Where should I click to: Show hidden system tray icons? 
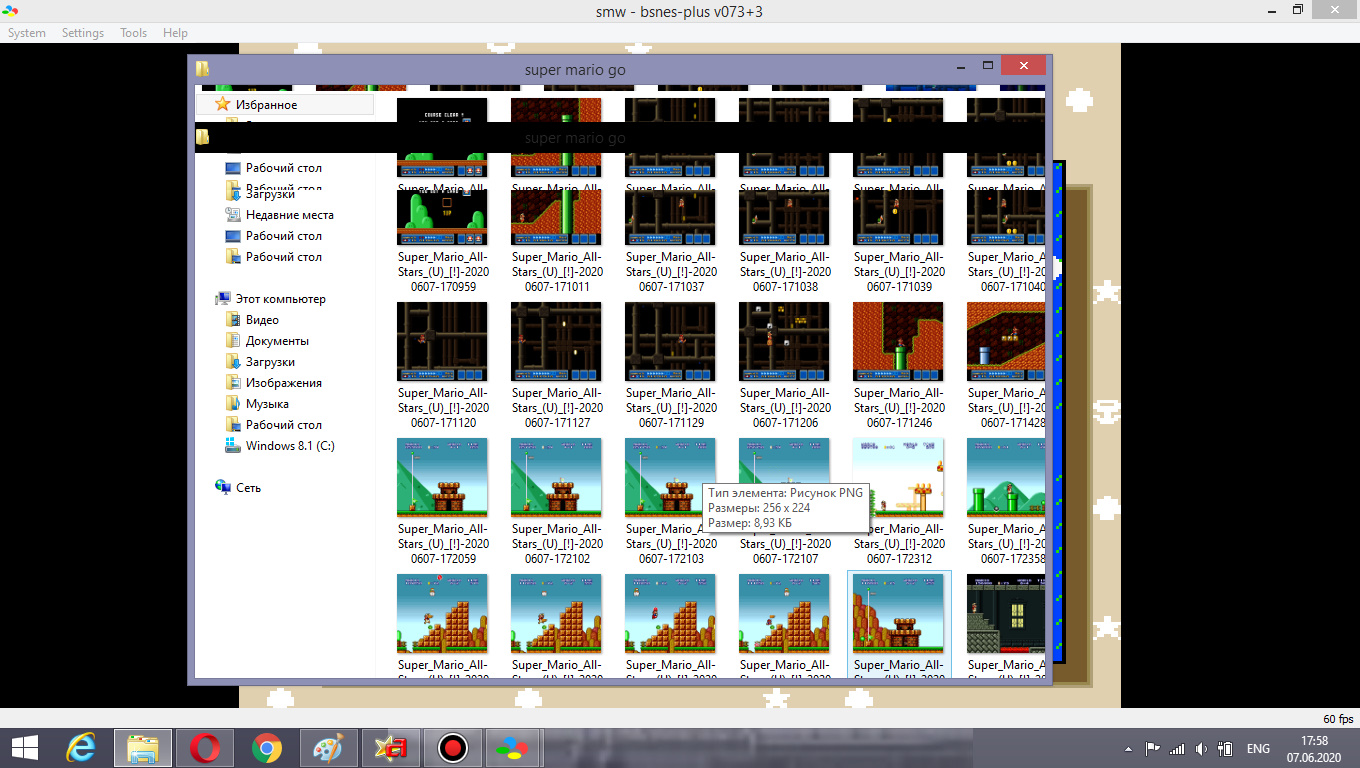pos(1129,748)
